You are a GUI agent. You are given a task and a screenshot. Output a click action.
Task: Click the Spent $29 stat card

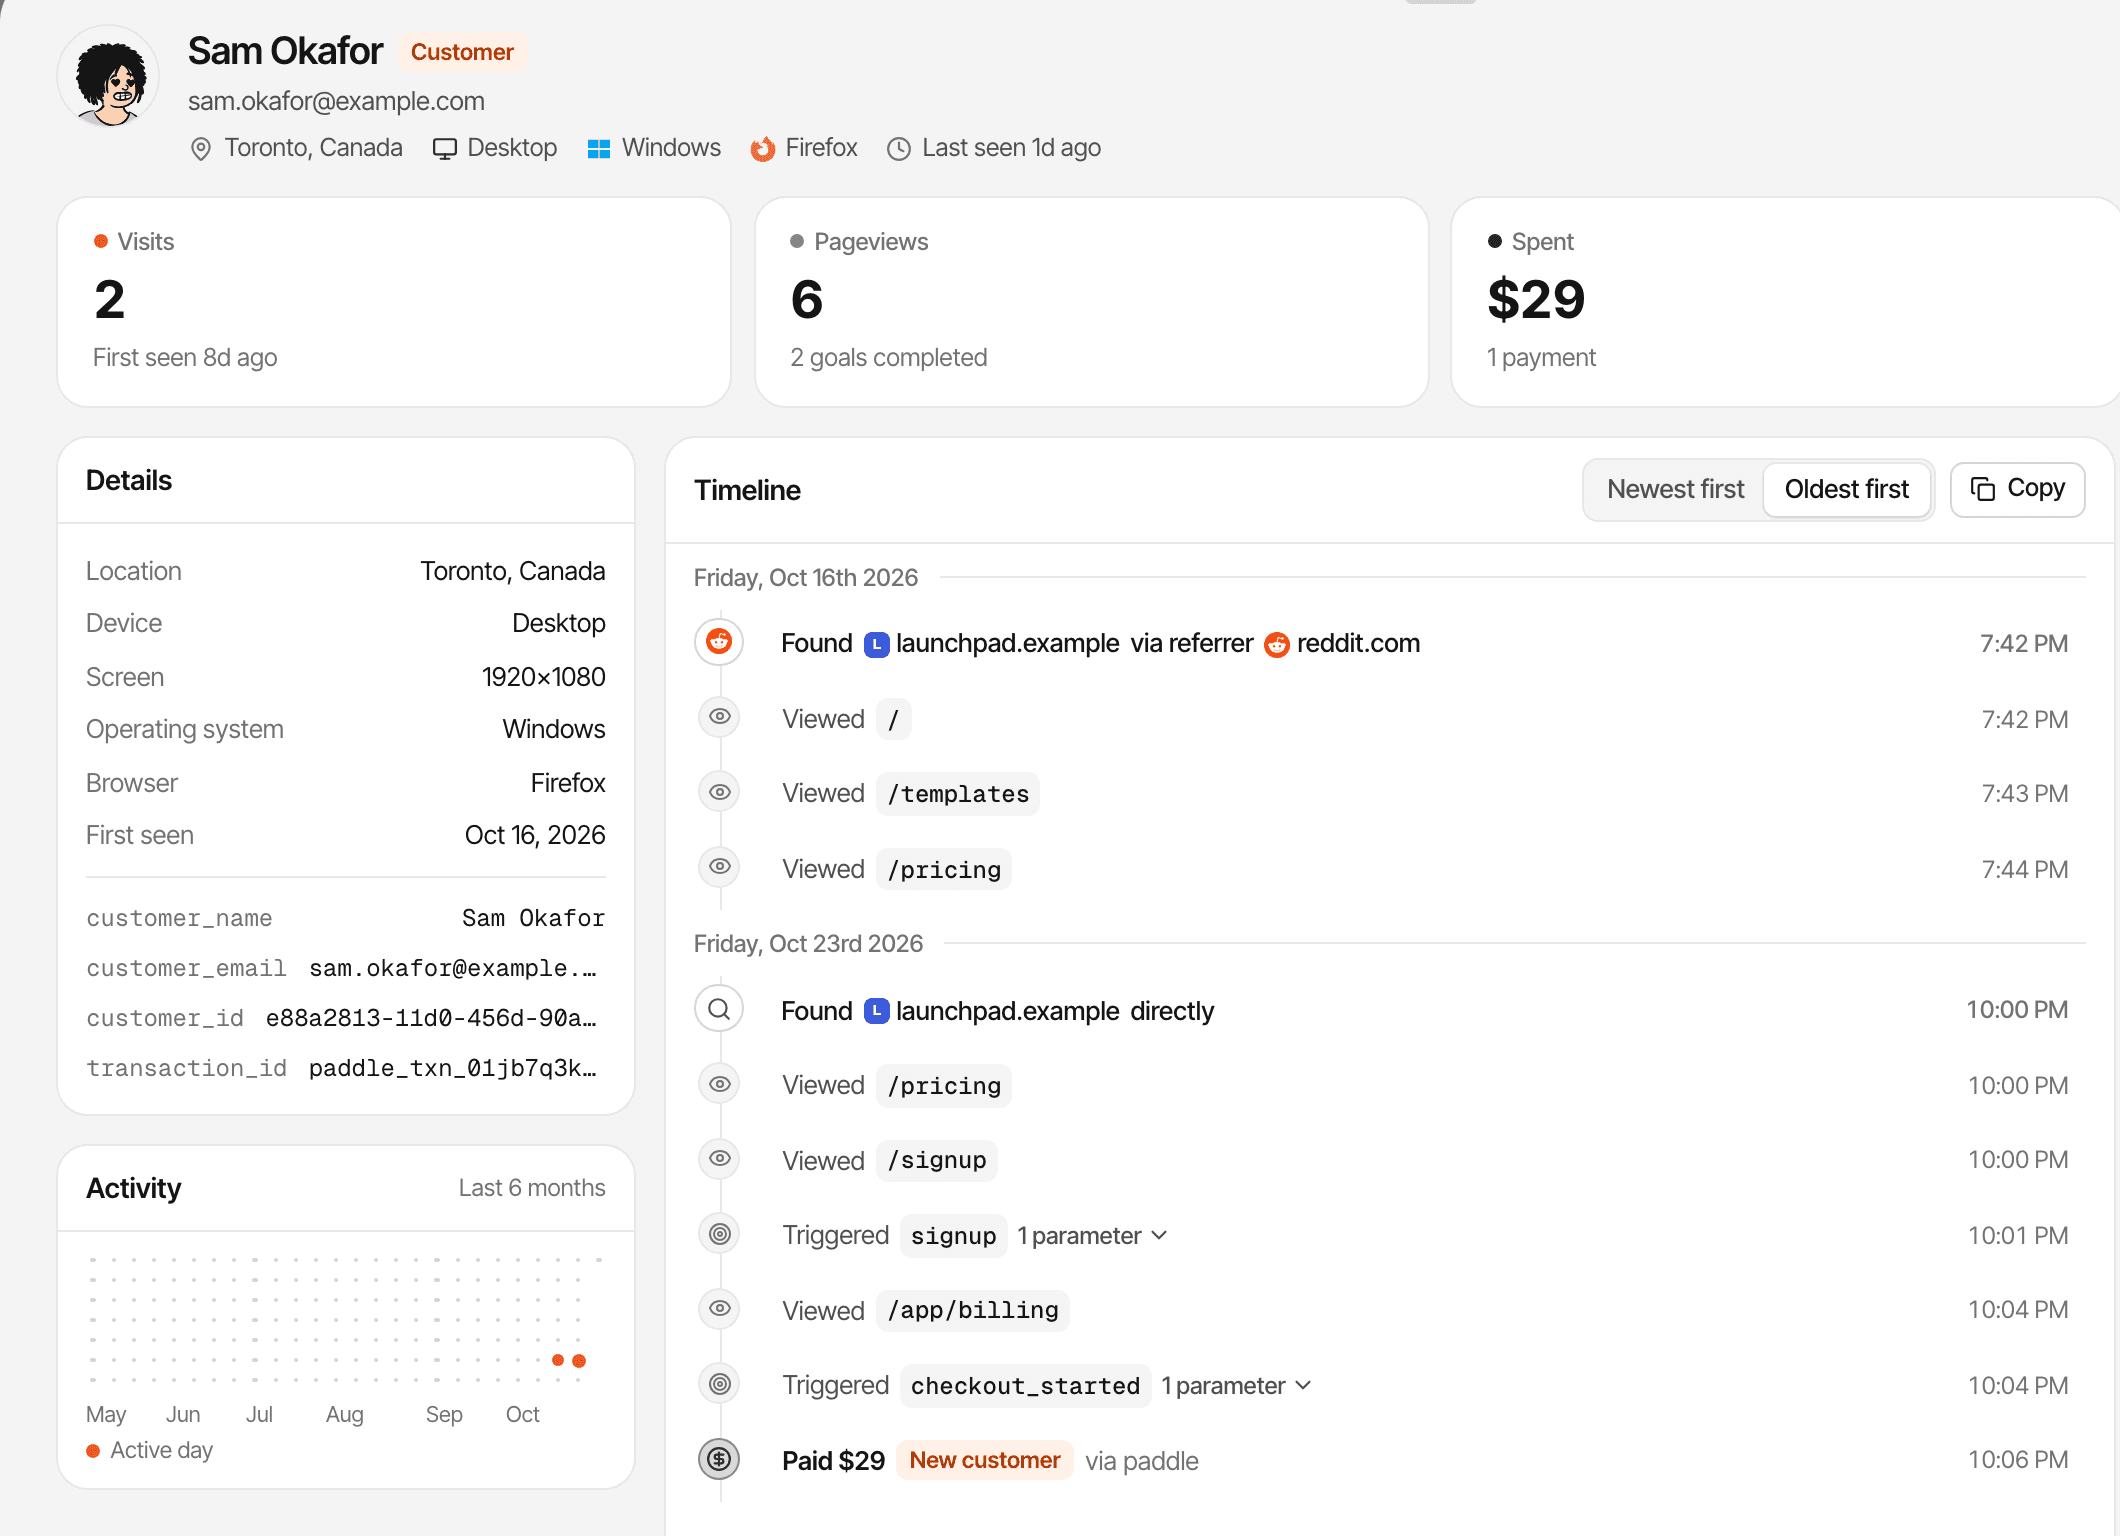(1785, 302)
